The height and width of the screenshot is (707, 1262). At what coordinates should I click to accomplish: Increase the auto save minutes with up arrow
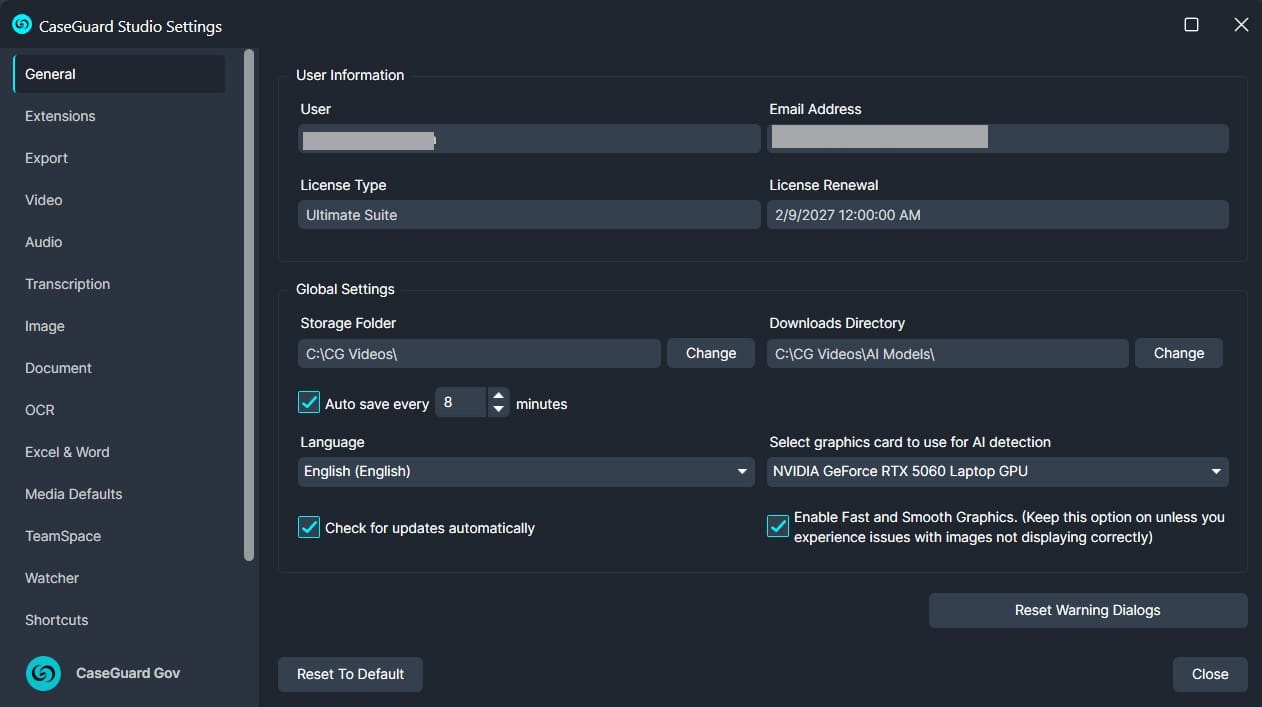[498, 396]
